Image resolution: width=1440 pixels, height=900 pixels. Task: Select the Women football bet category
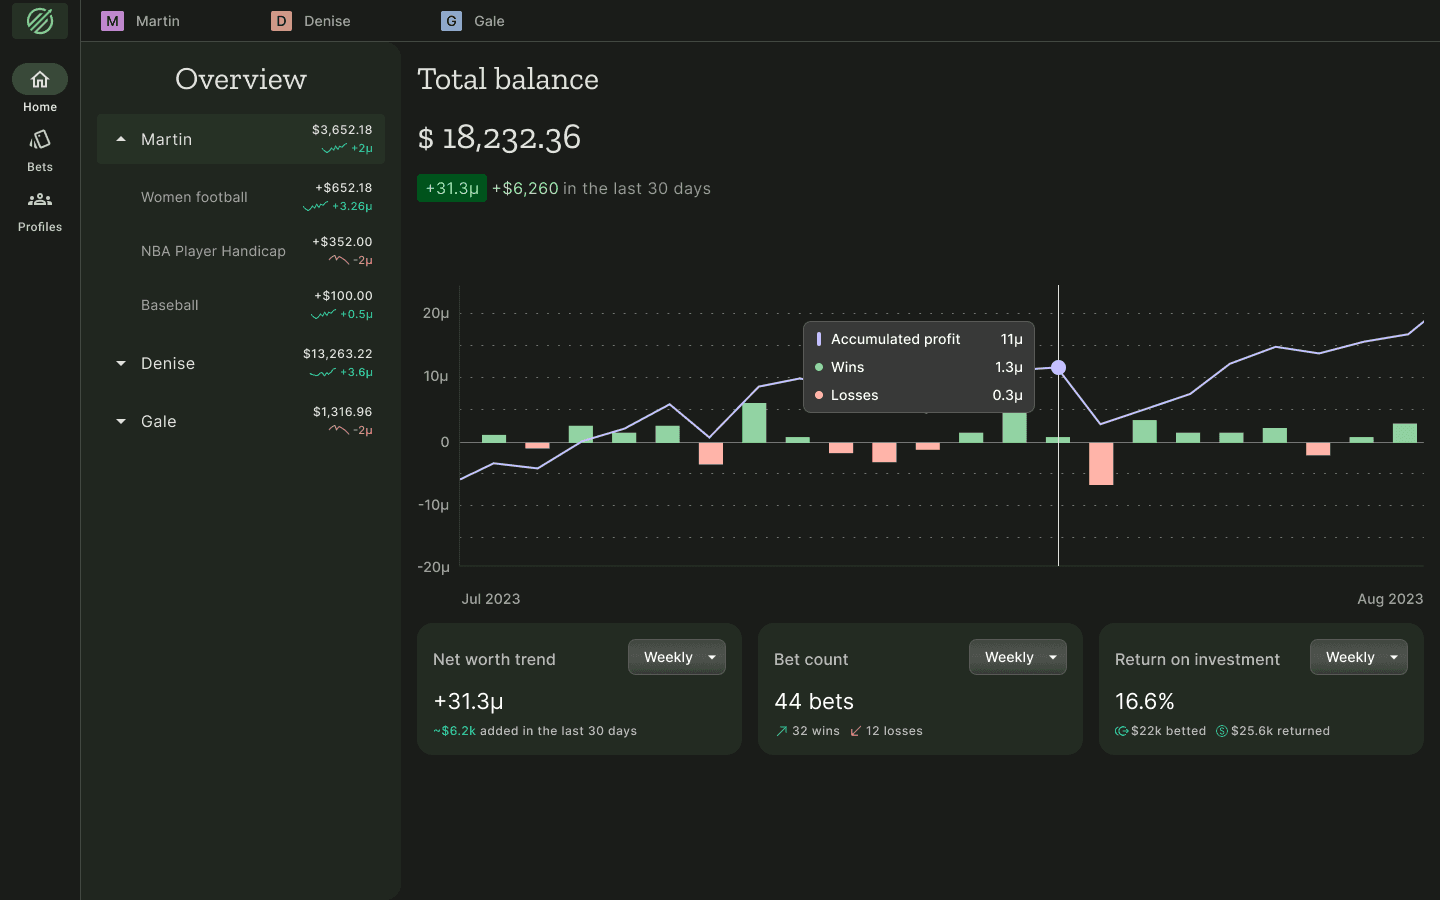pyautogui.click(x=194, y=197)
